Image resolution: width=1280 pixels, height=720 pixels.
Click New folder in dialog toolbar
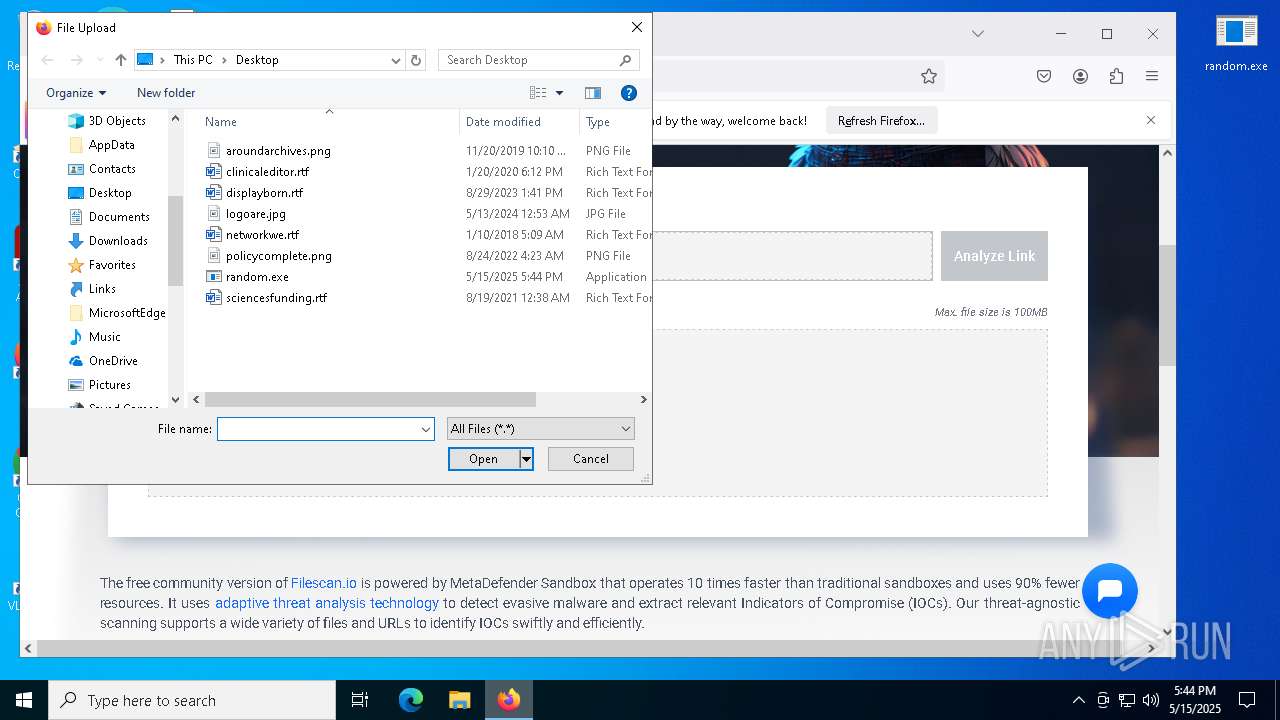pos(166,93)
